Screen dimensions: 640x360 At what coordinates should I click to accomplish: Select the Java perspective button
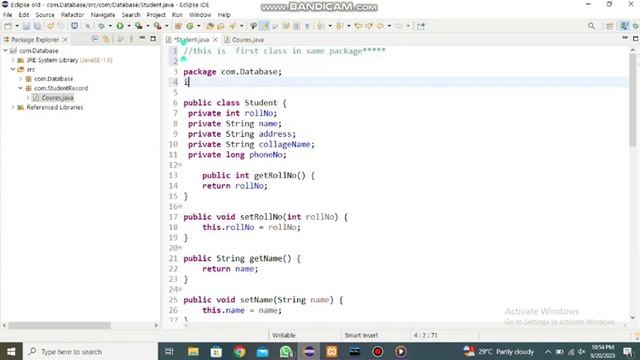tap(624, 26)
